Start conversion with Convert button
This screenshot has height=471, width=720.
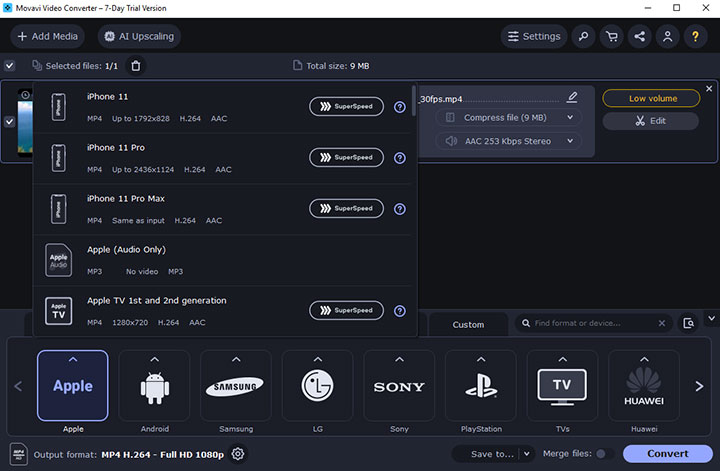pyautogui.click(x=668, y=454)
